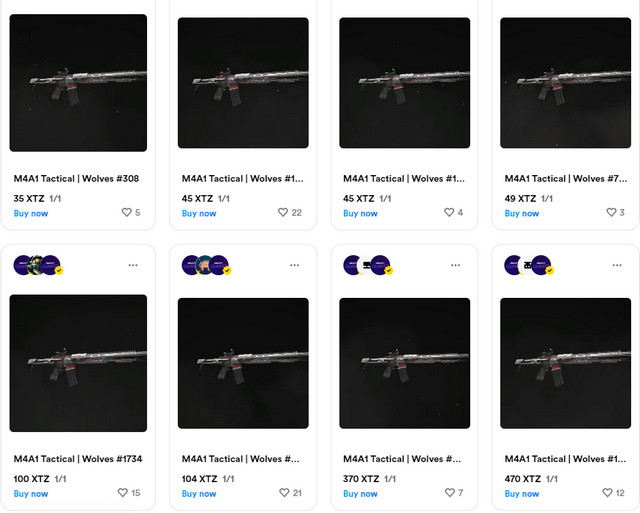Like the Wolves #308 listing heart icon
640x513 pixels.
126,213
